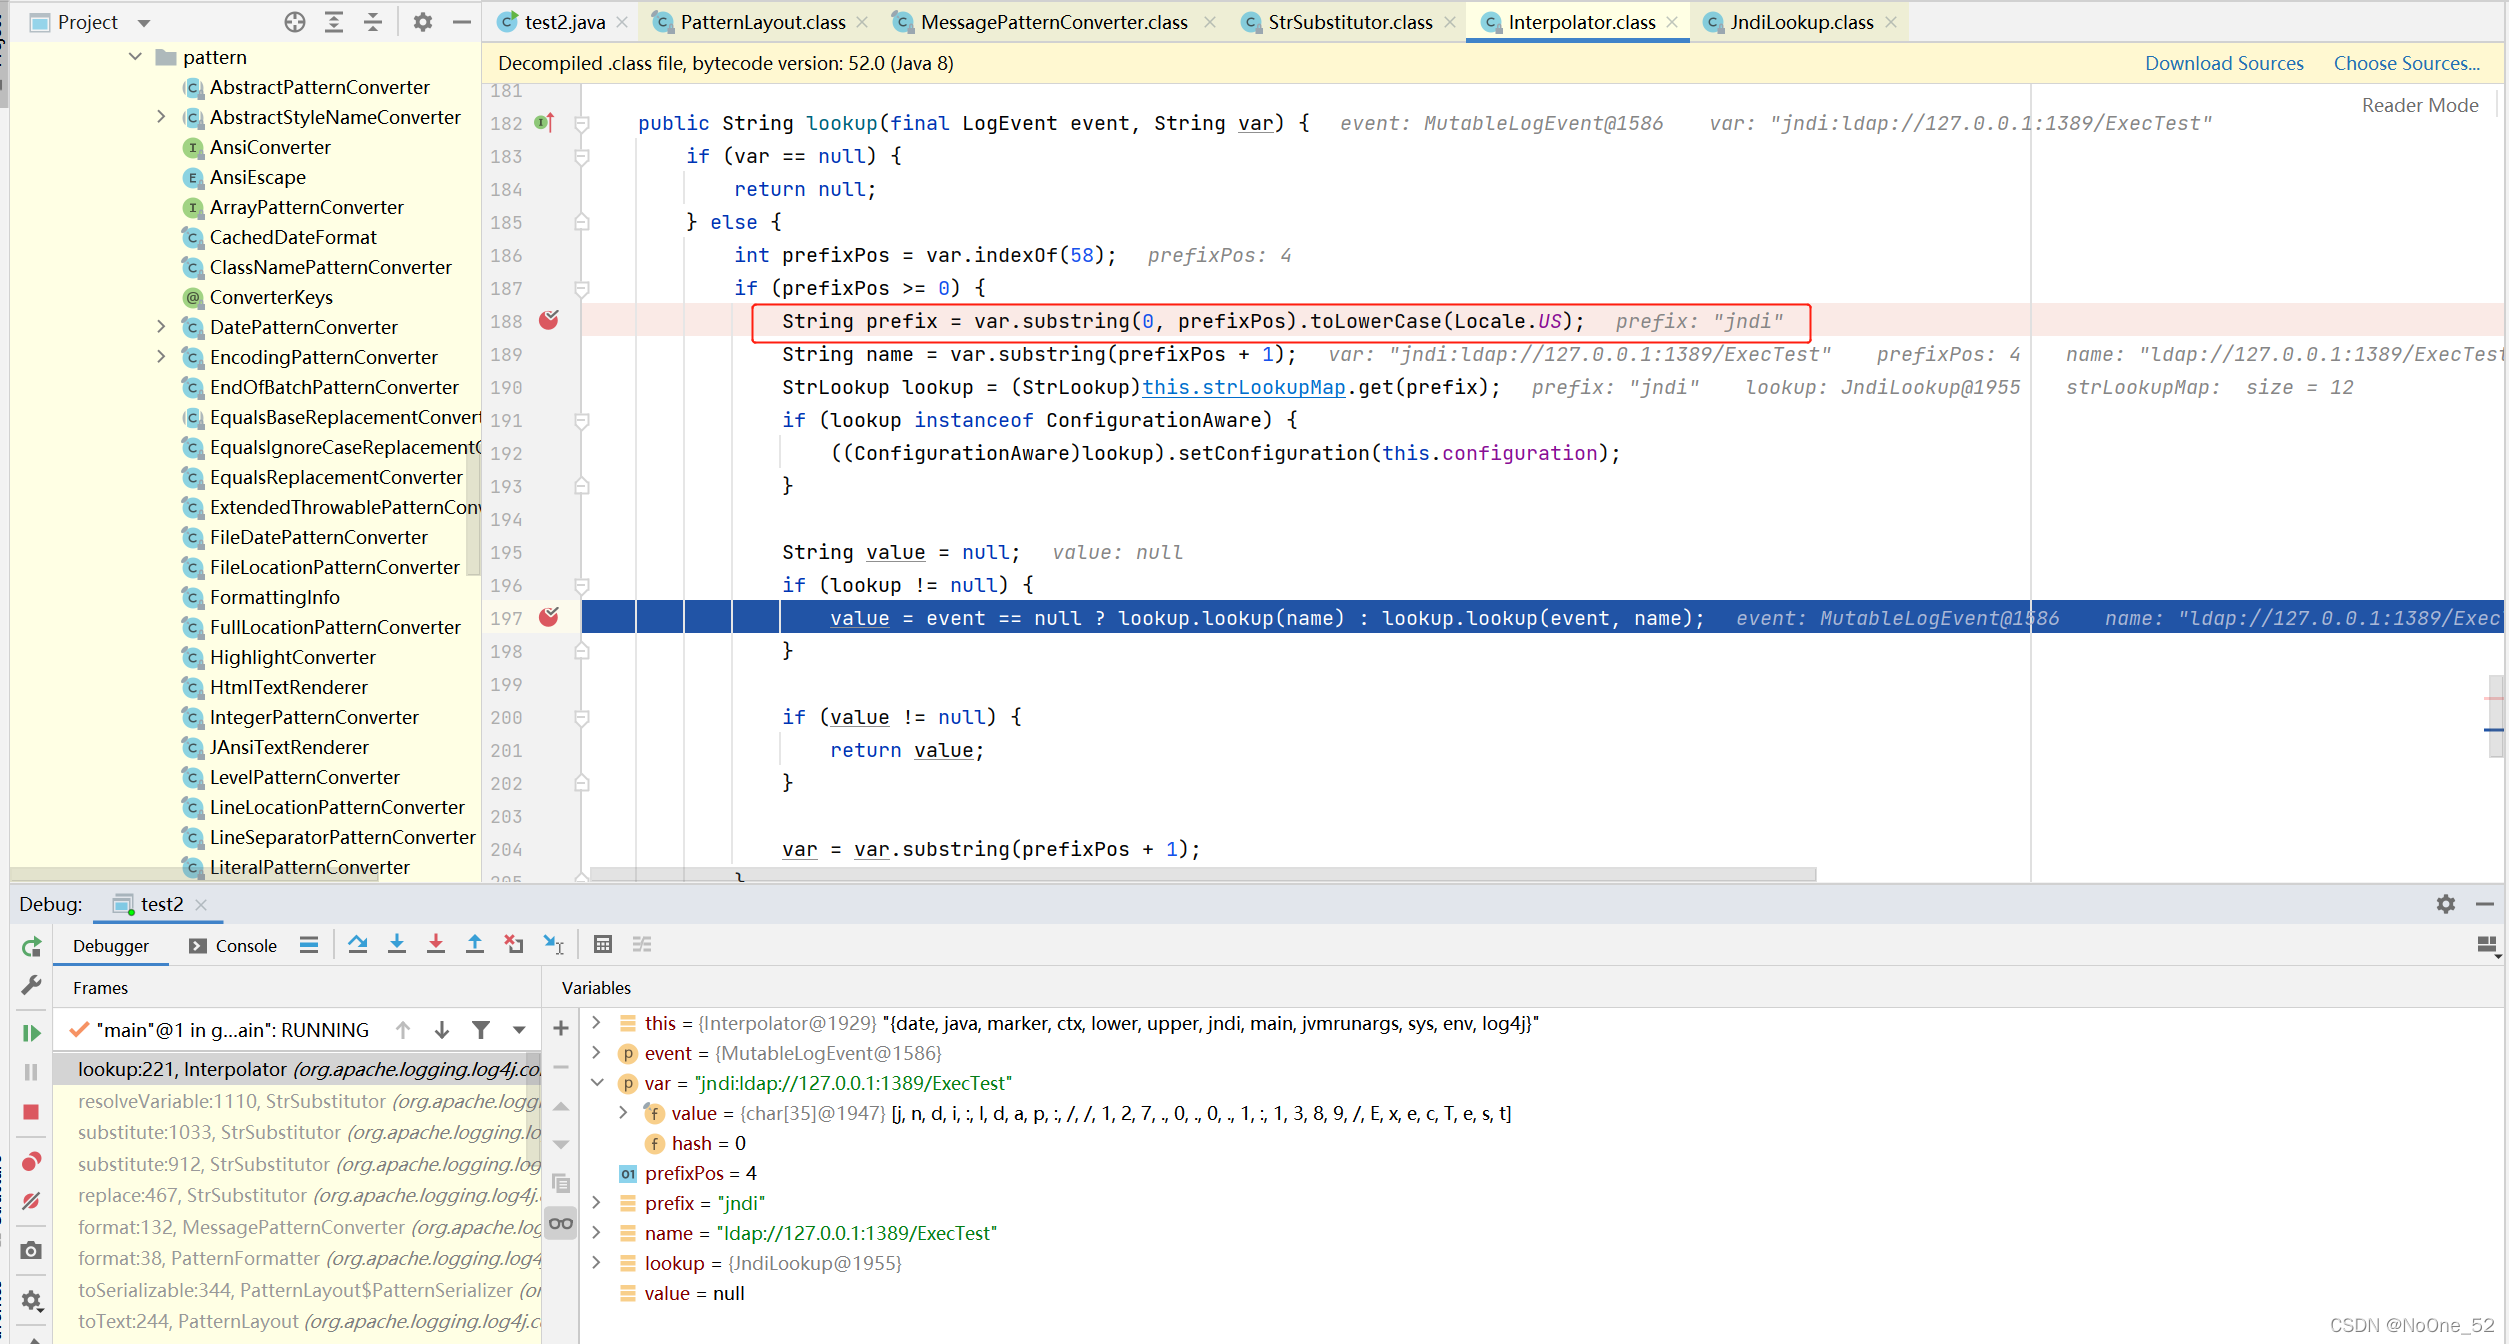The height and width of the screenshot is (1344, 2509).
Task: Click the View Breakpoints icon
Action: click(31, 1161)
